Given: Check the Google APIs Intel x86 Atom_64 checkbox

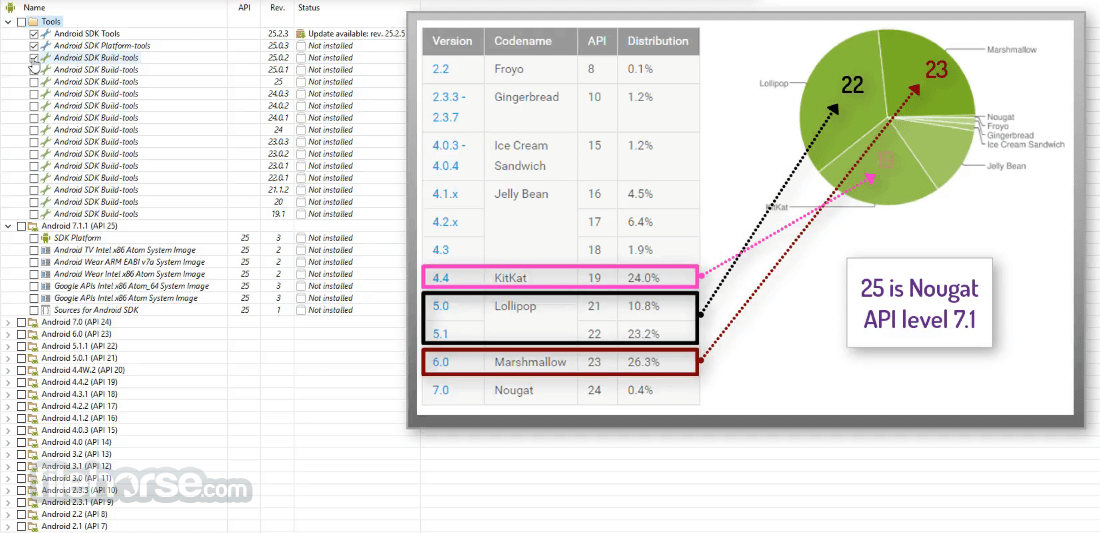Looking at the screenshot, I should click(34, 286).
